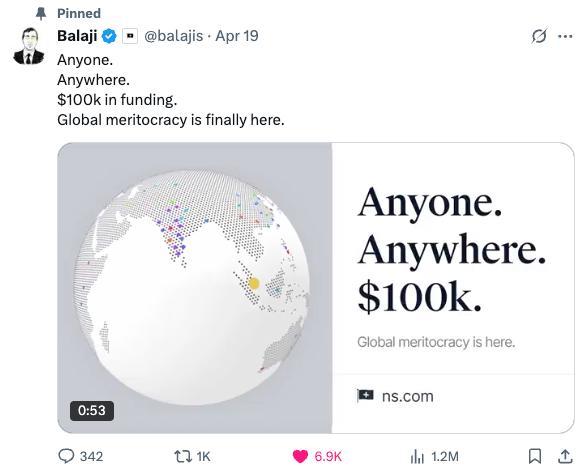Click the flag affiliation badge beside Balaji

coord(130,36)
